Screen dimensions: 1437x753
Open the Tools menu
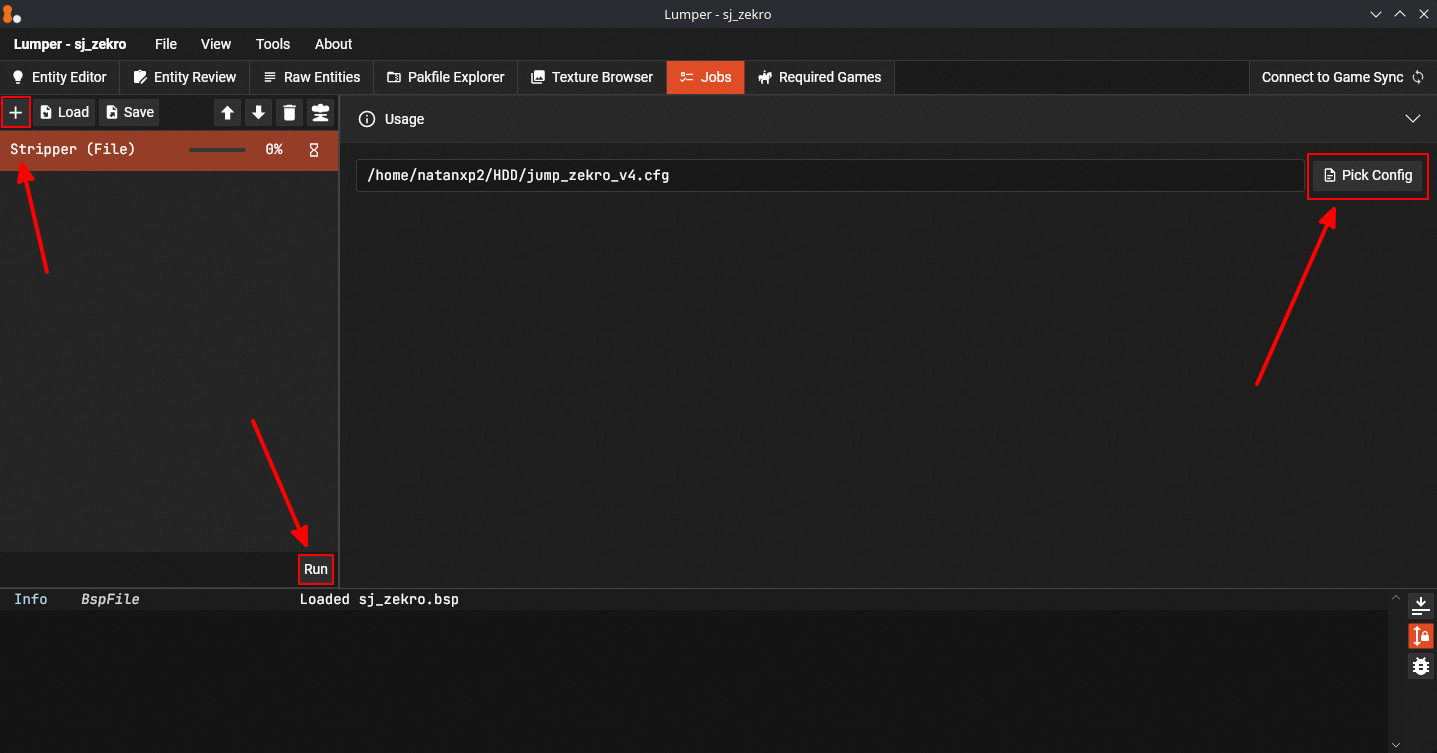pos(272,44)
